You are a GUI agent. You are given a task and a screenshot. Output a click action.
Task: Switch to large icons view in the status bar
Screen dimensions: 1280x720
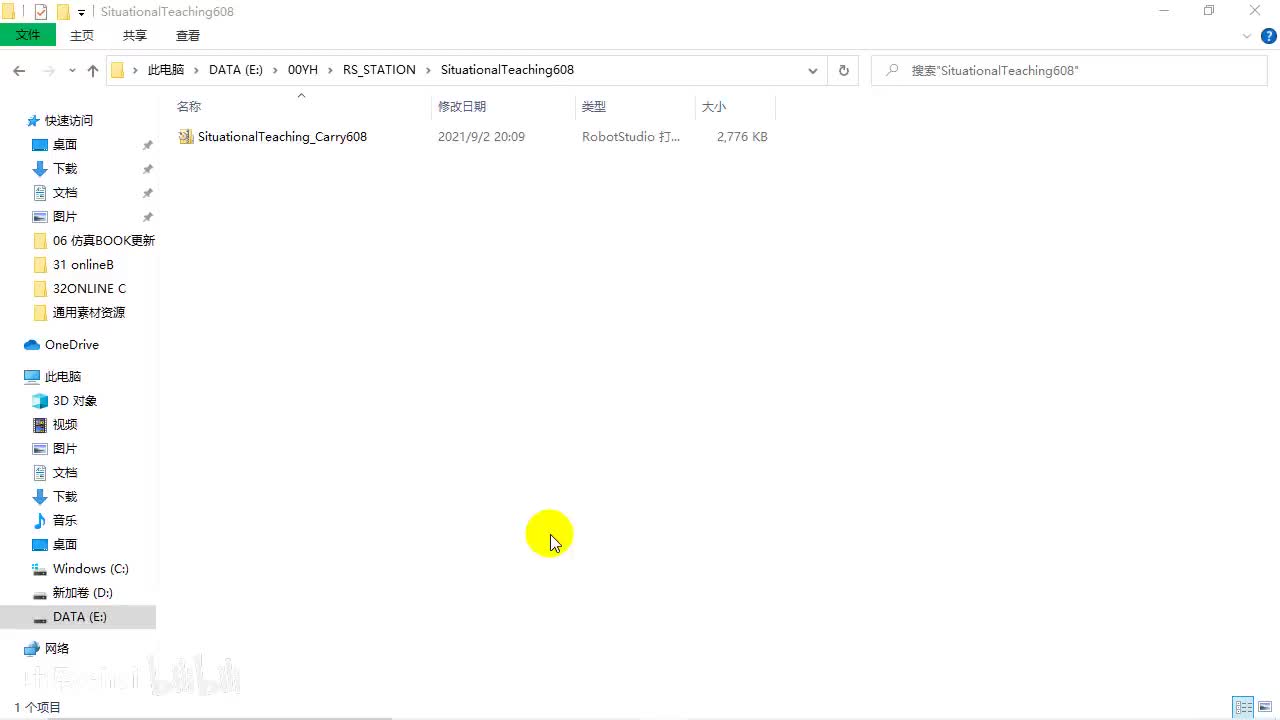(1265, 707)
